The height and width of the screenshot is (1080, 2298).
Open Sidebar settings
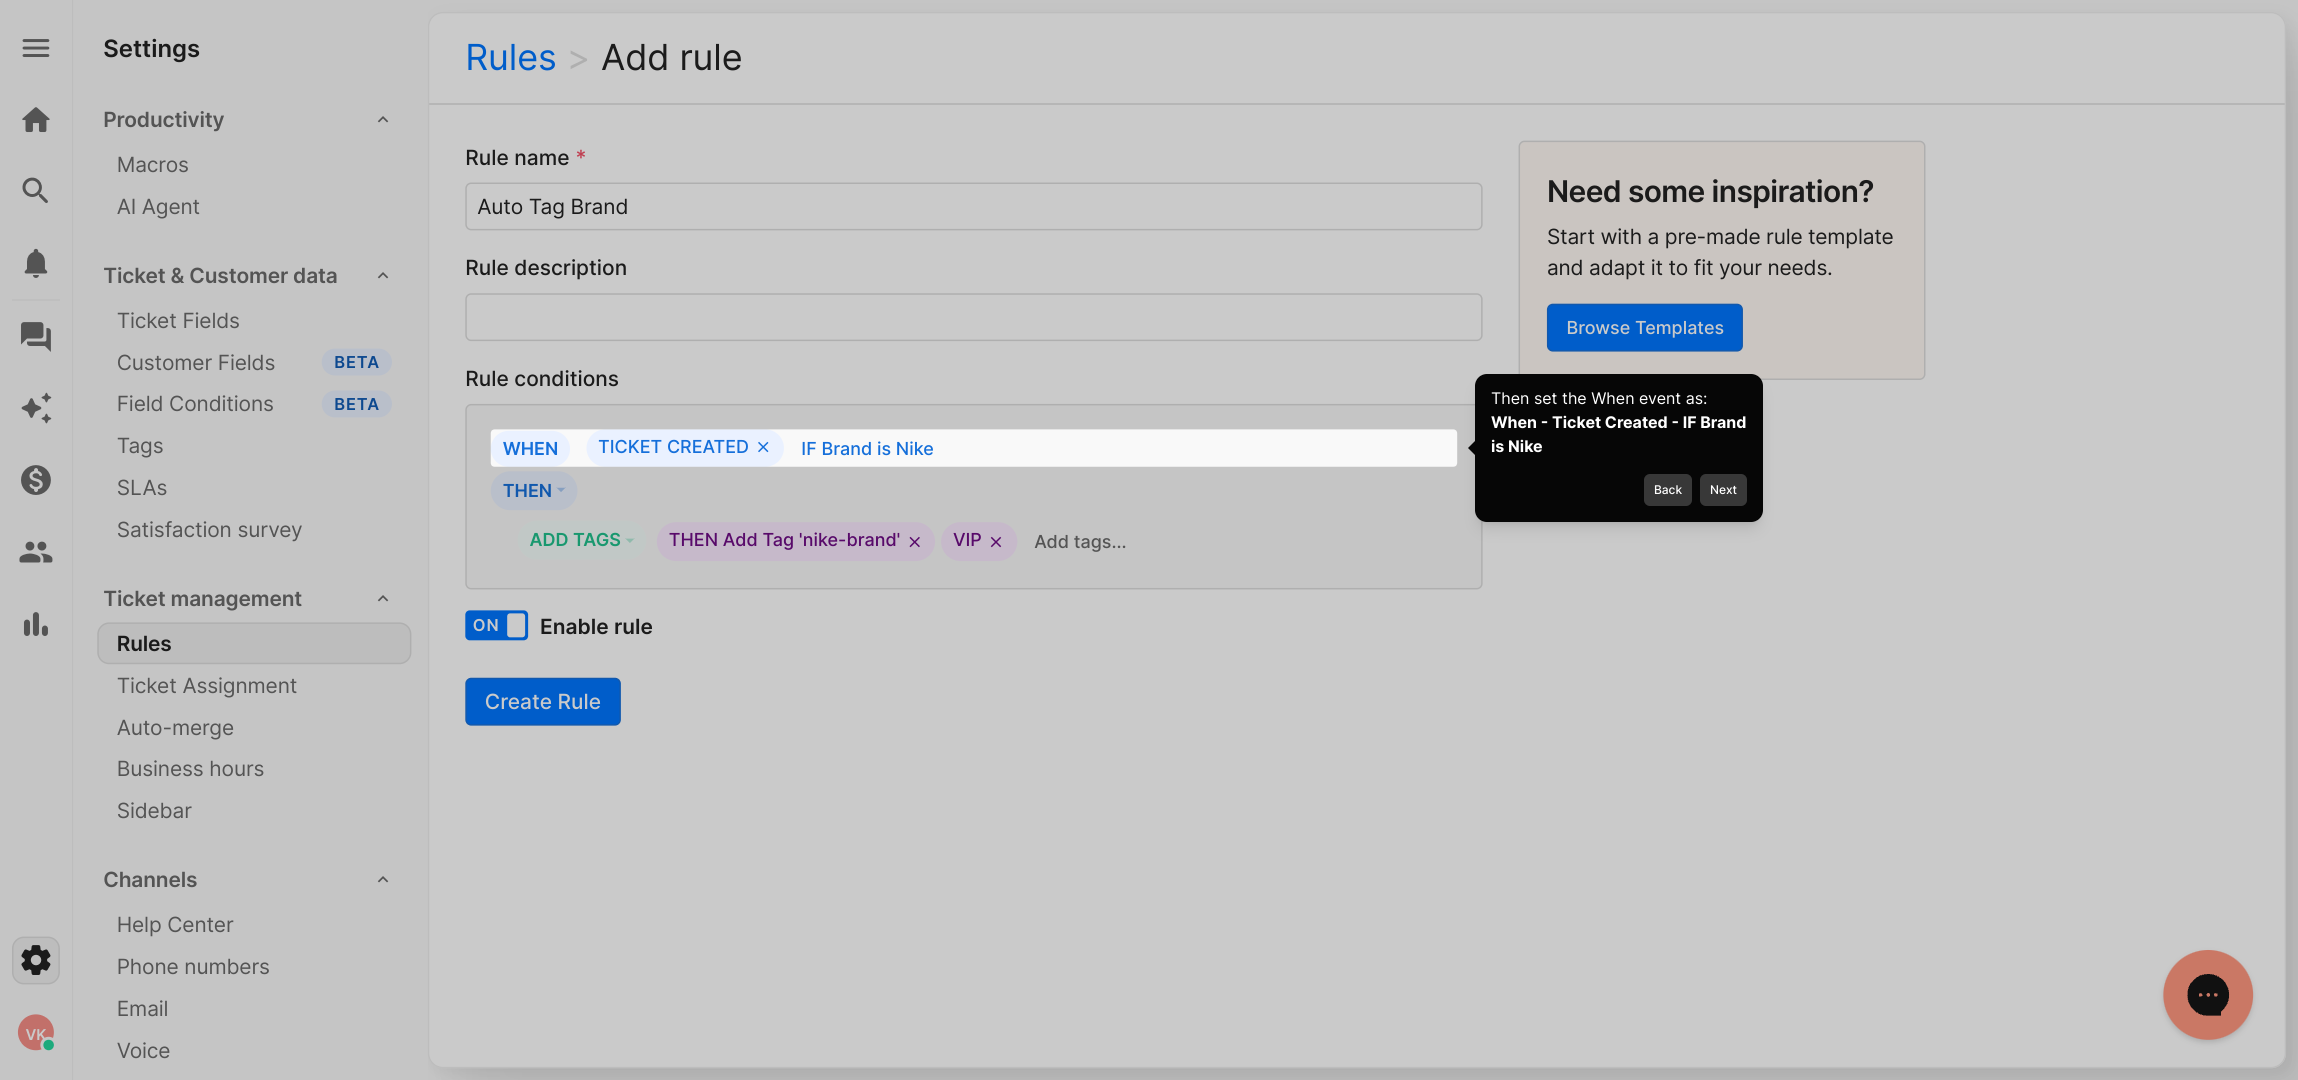tap(154, 811)
